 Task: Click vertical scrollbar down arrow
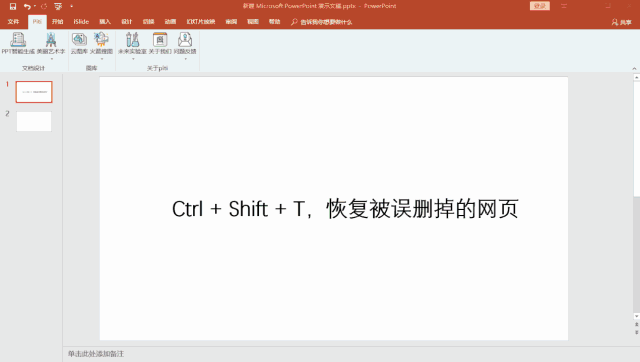pos(636,316)
